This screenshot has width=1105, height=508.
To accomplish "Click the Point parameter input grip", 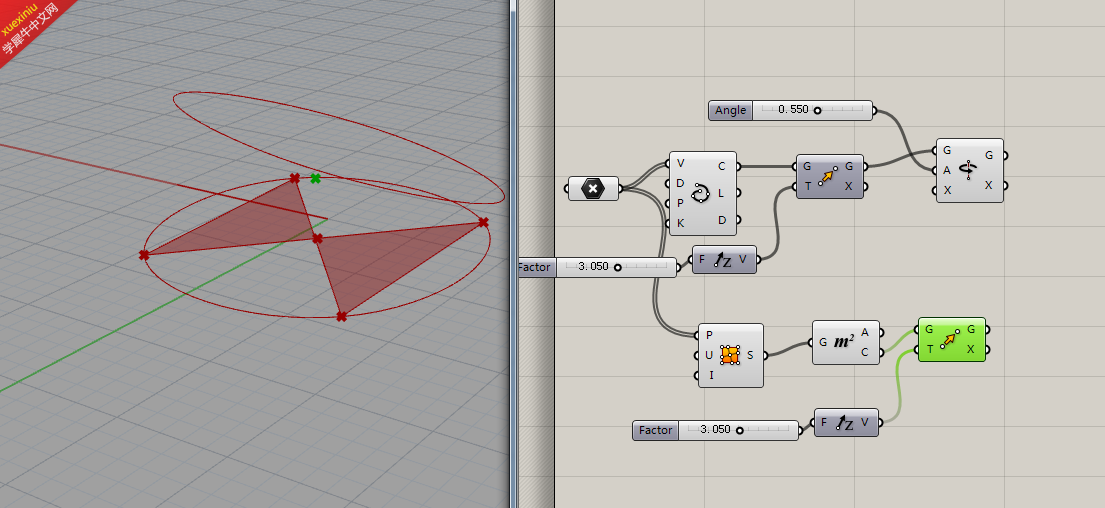I will (567, 189).
